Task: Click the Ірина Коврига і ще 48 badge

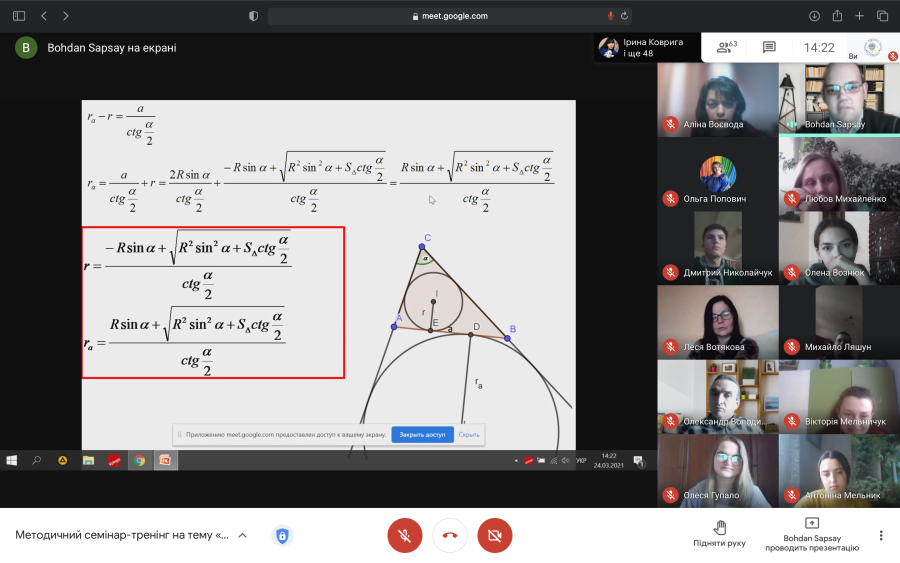Action: pos(647,47)
